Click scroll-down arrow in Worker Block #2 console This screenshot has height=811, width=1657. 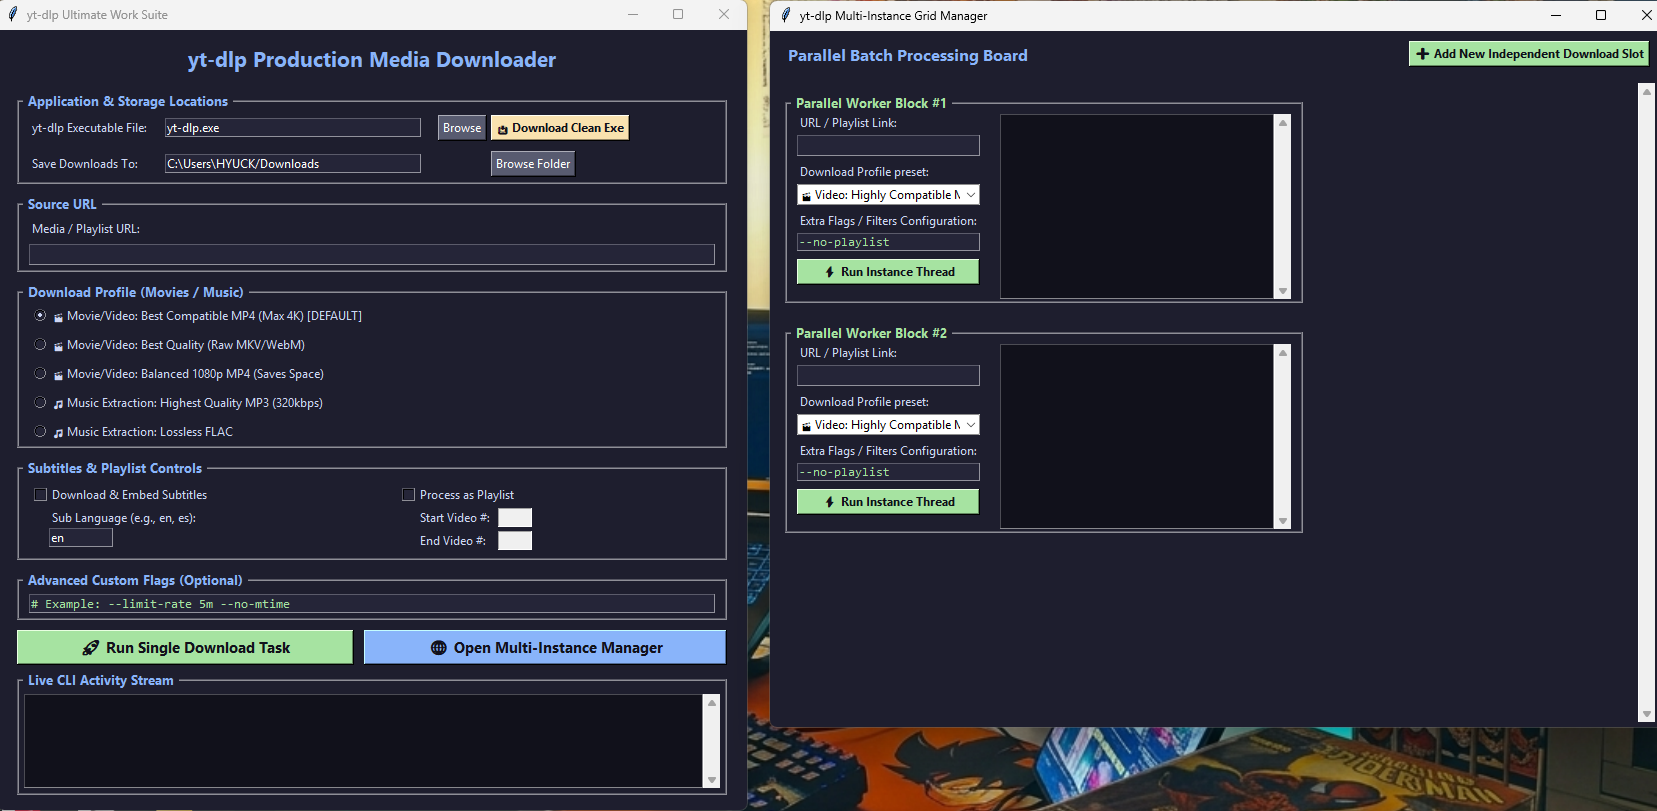(x=1283, y=521)
